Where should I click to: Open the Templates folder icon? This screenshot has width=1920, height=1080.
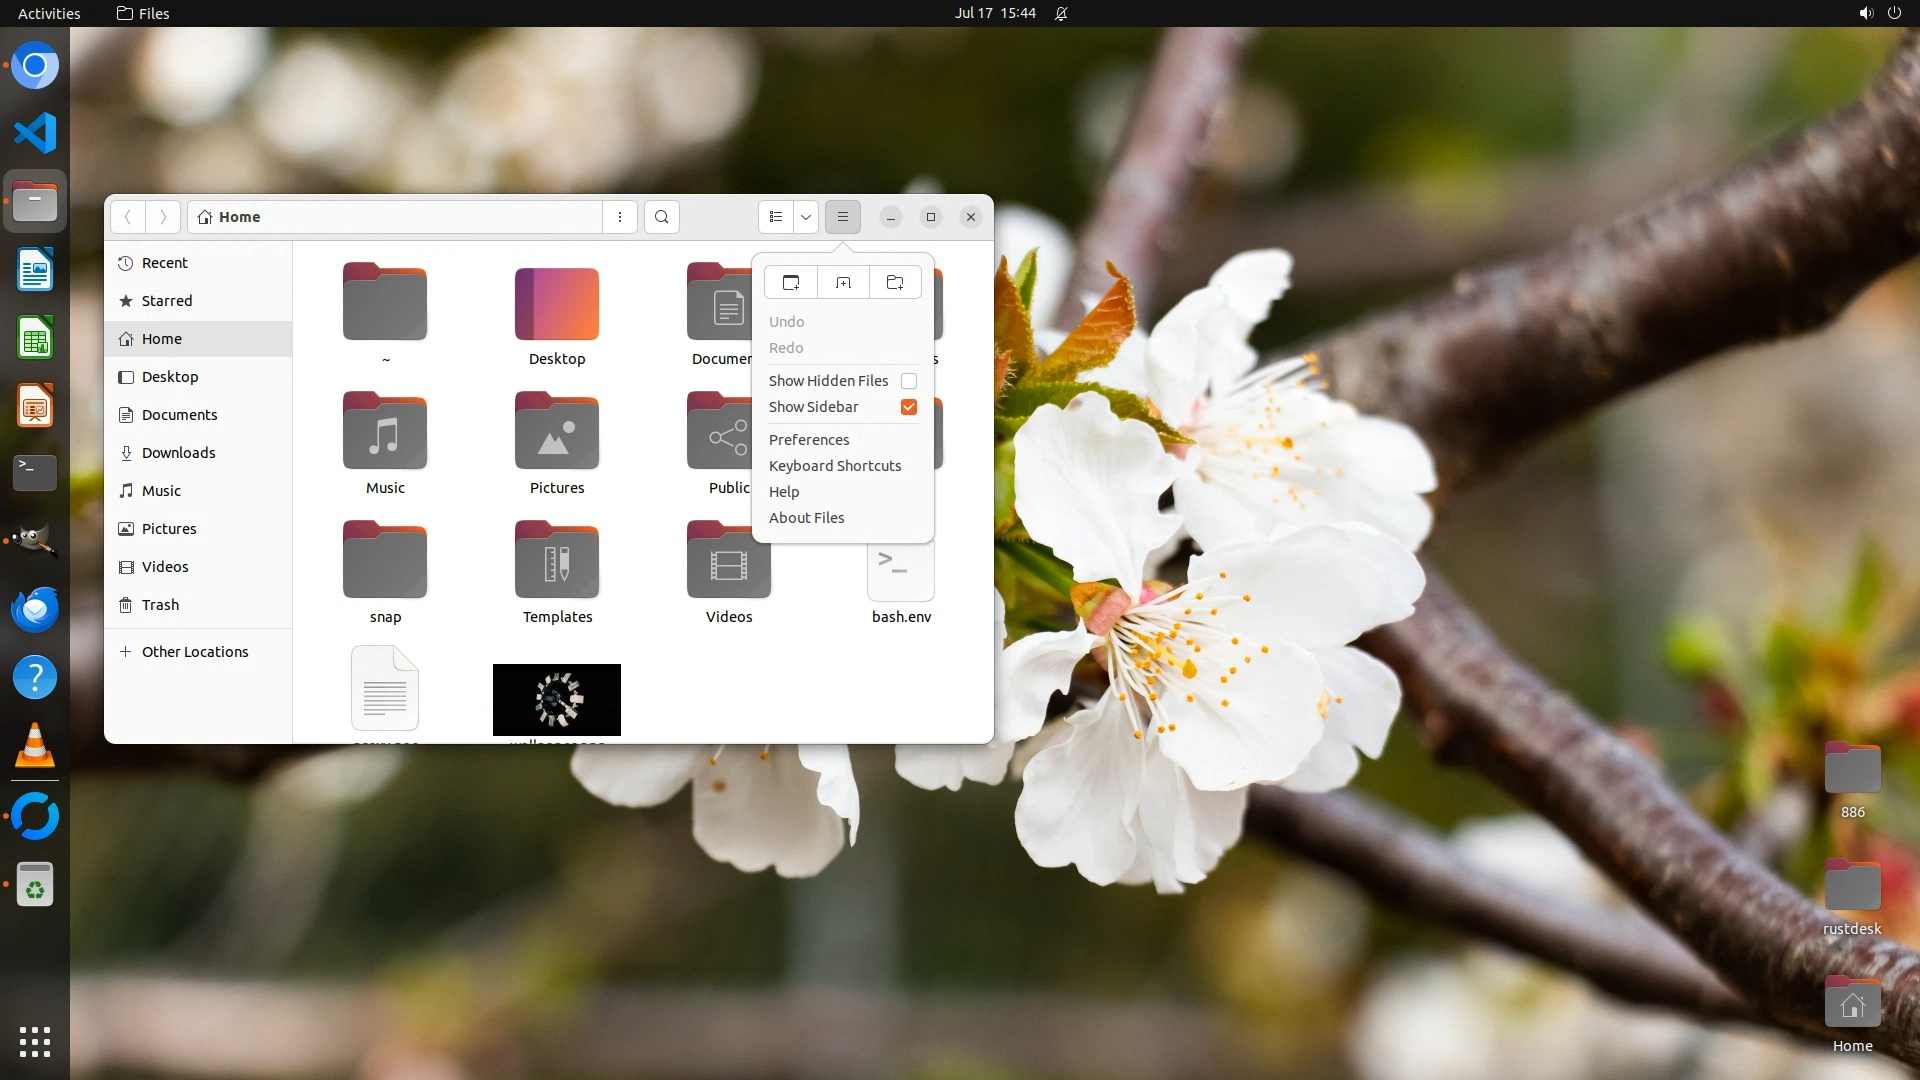[557, 562]
